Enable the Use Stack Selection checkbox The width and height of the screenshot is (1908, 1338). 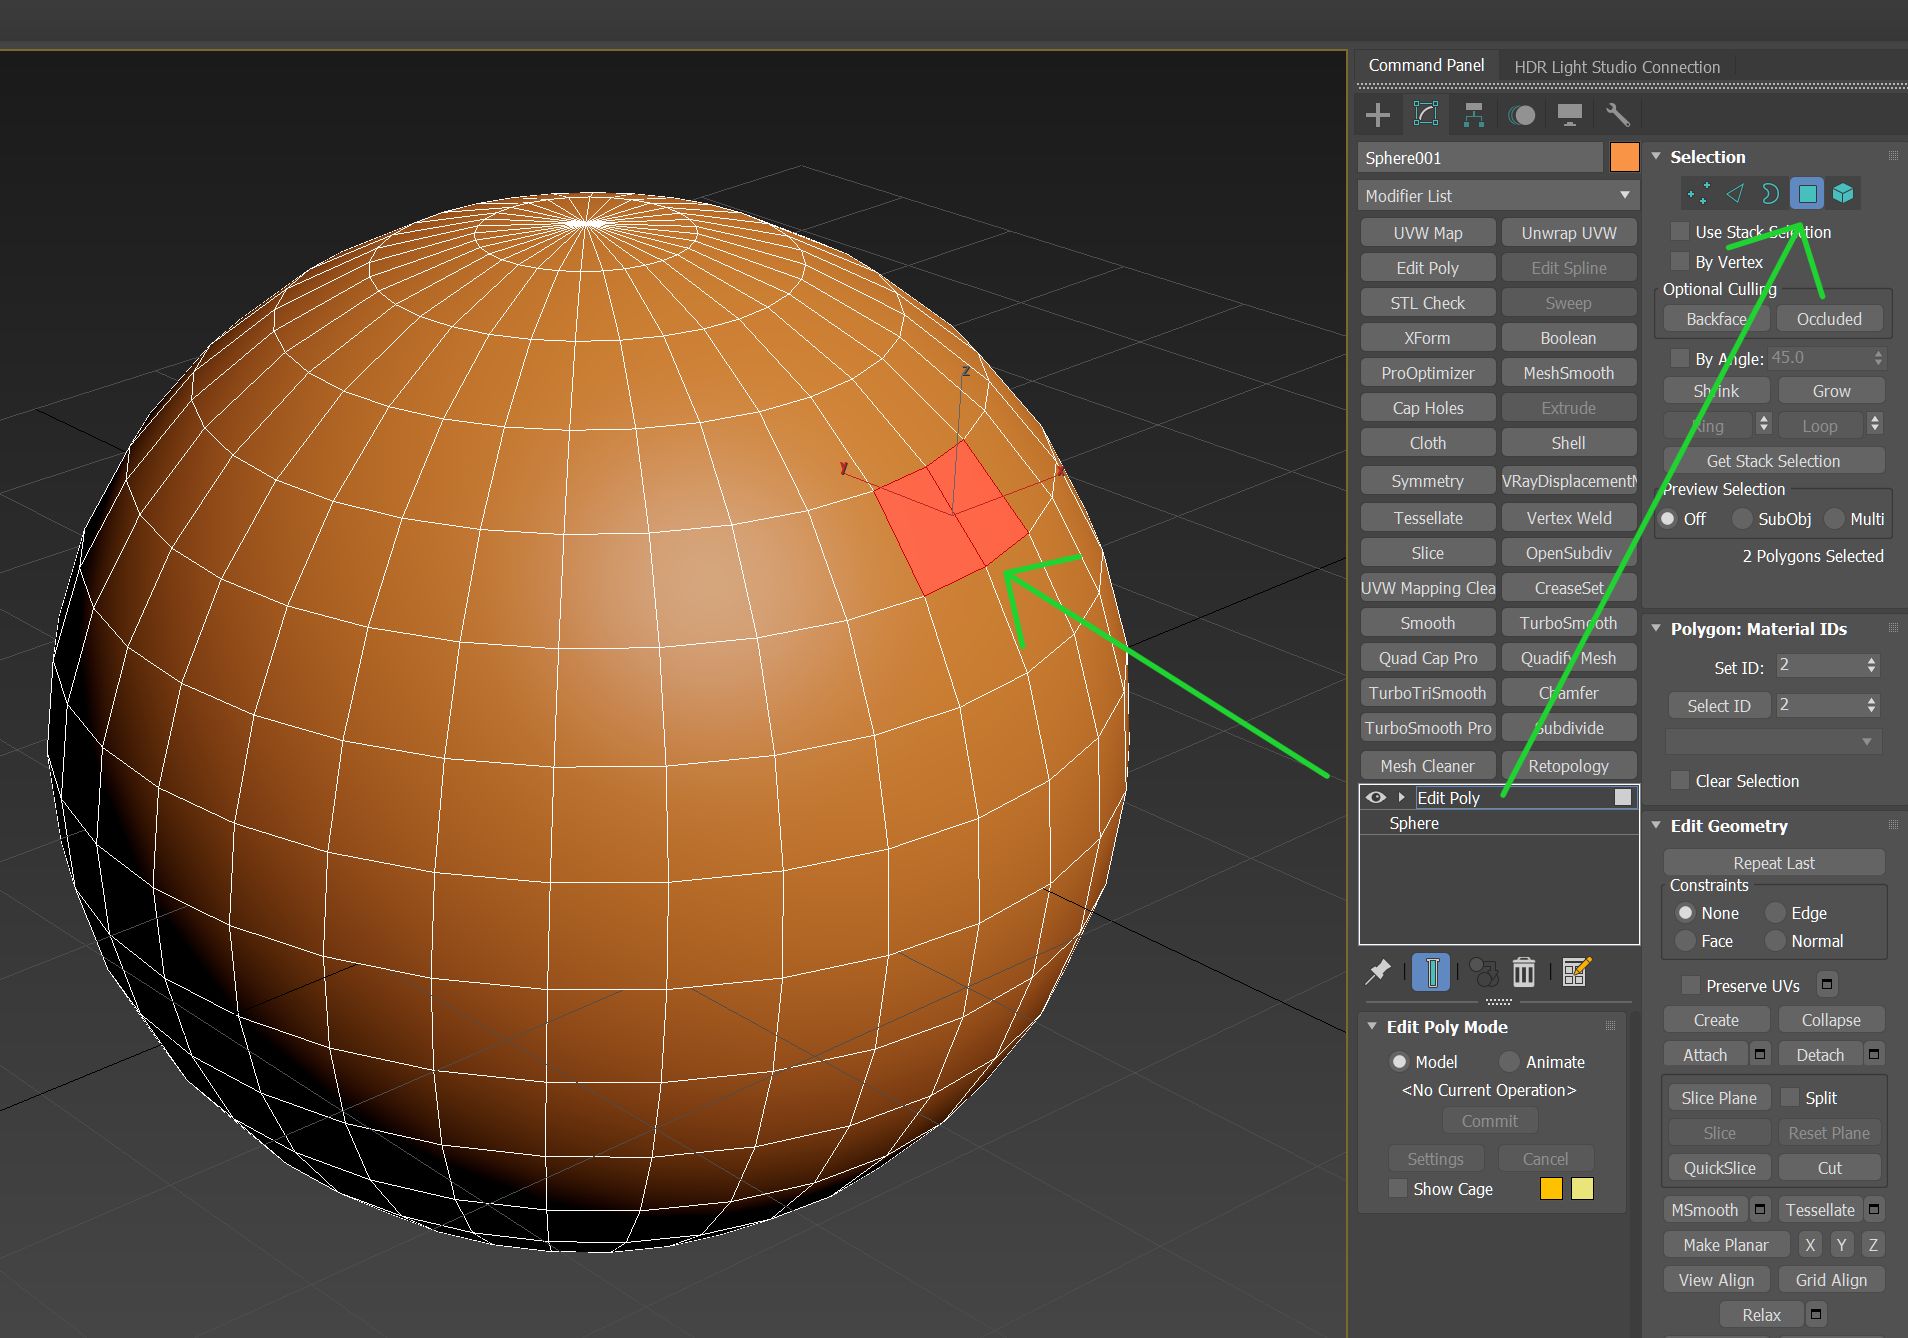[x=1680, y=231]
